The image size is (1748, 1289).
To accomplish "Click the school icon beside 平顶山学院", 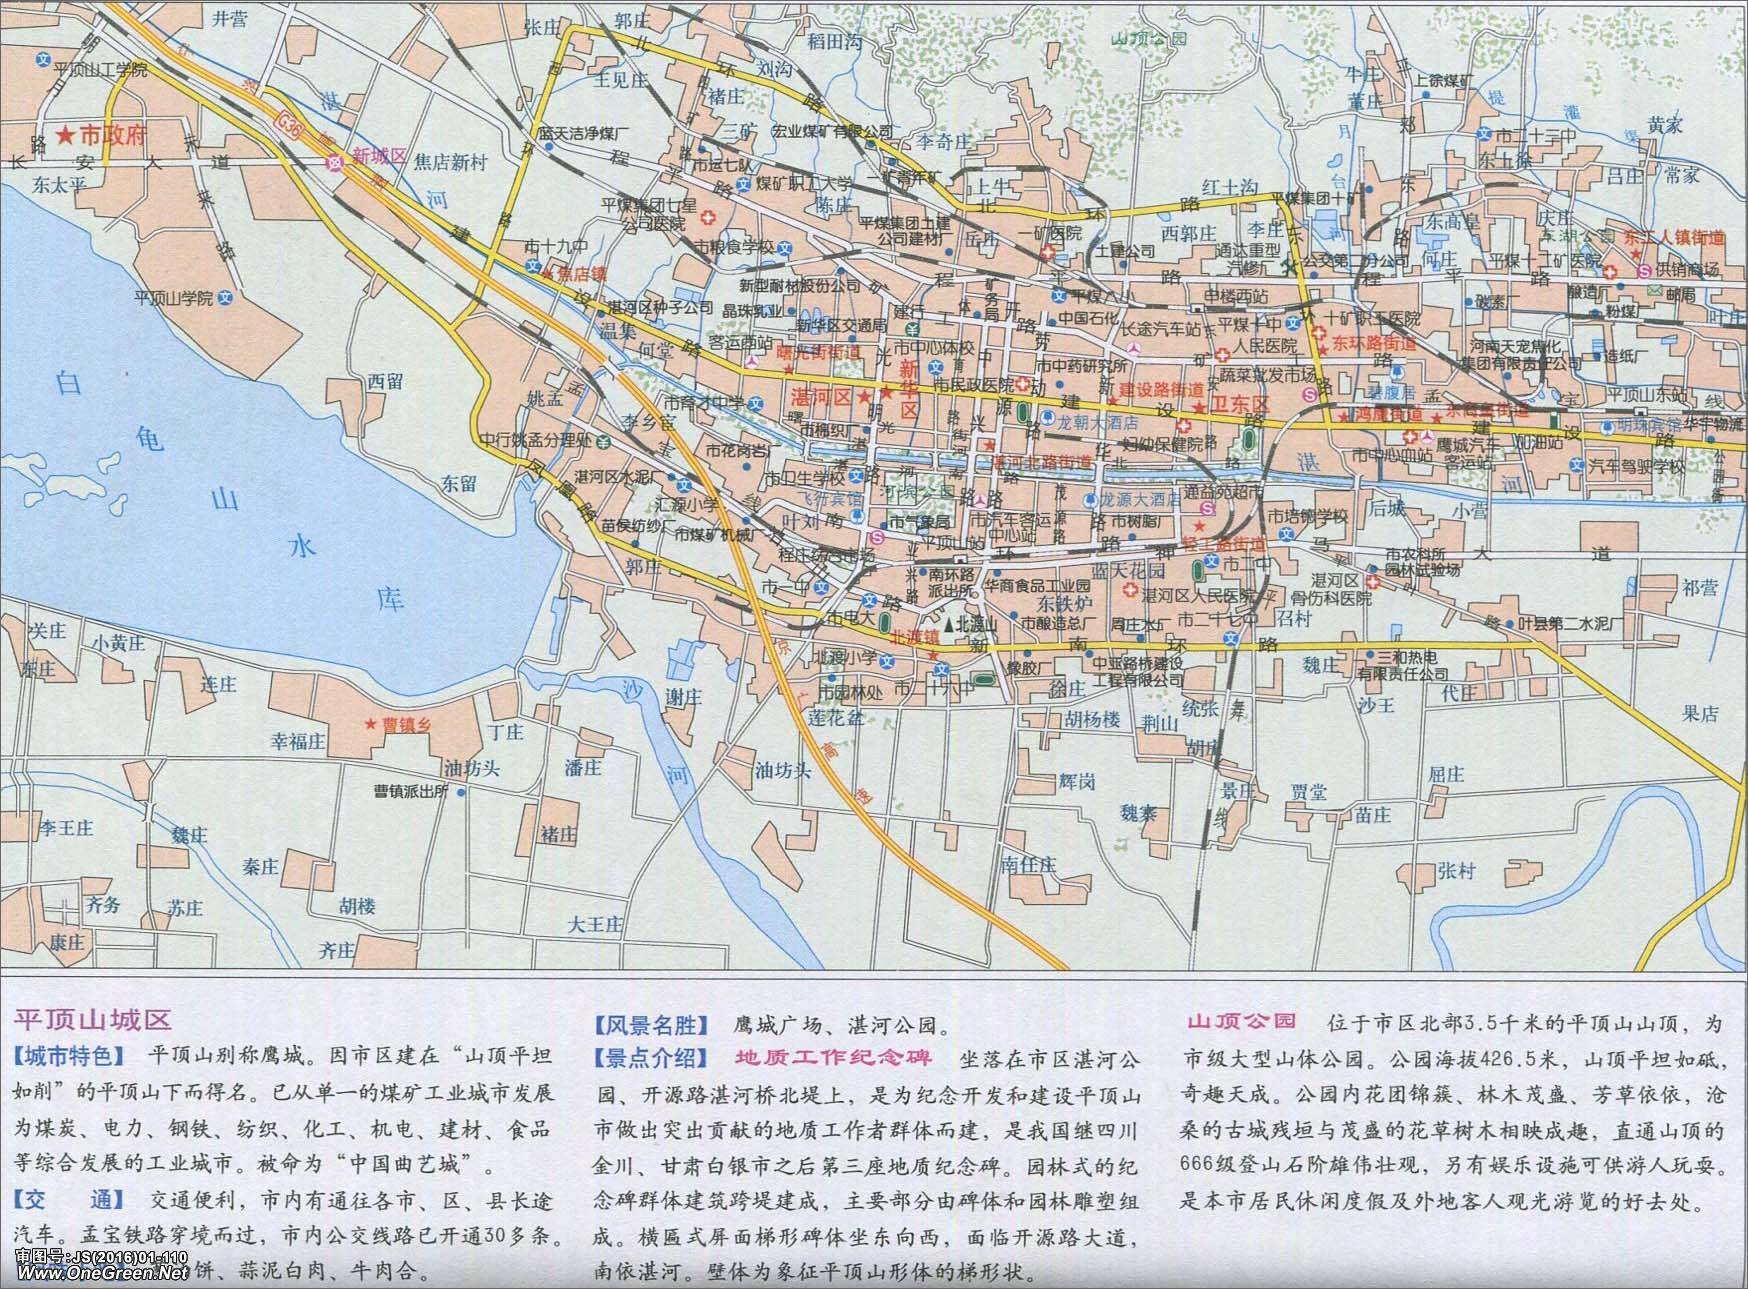I will tap(226, 297).
